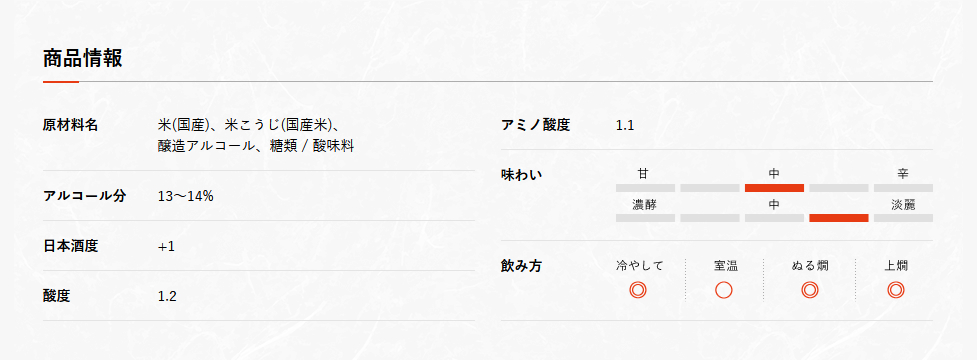This screenshot has width=977, height=360.
Task: Click the double circle under ぬる燗
Action: (x=809, y=290)
